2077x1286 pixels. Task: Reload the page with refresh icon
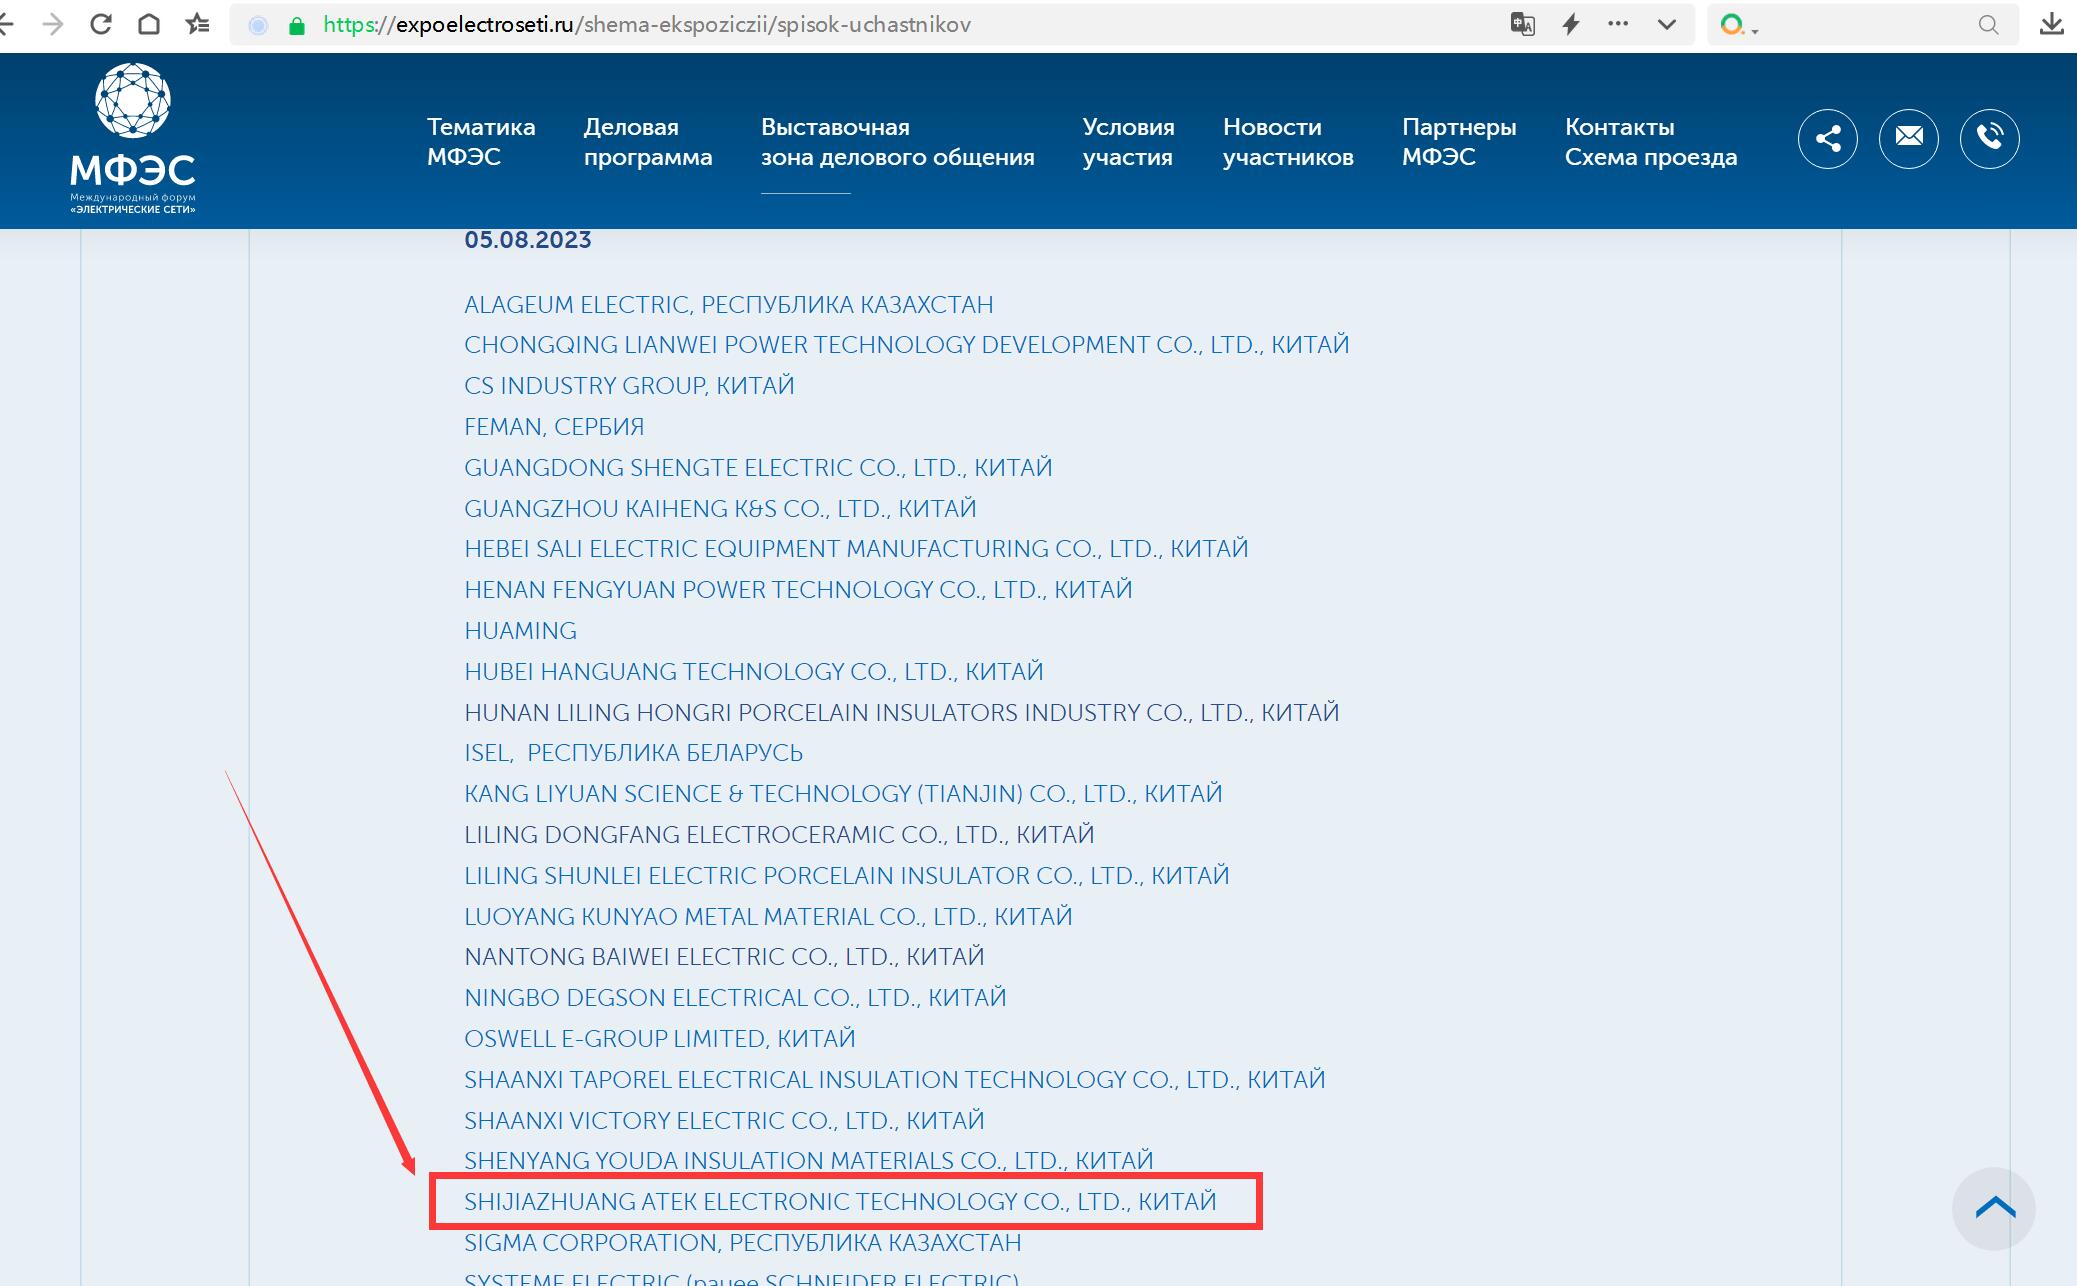(x=100, y=24)
